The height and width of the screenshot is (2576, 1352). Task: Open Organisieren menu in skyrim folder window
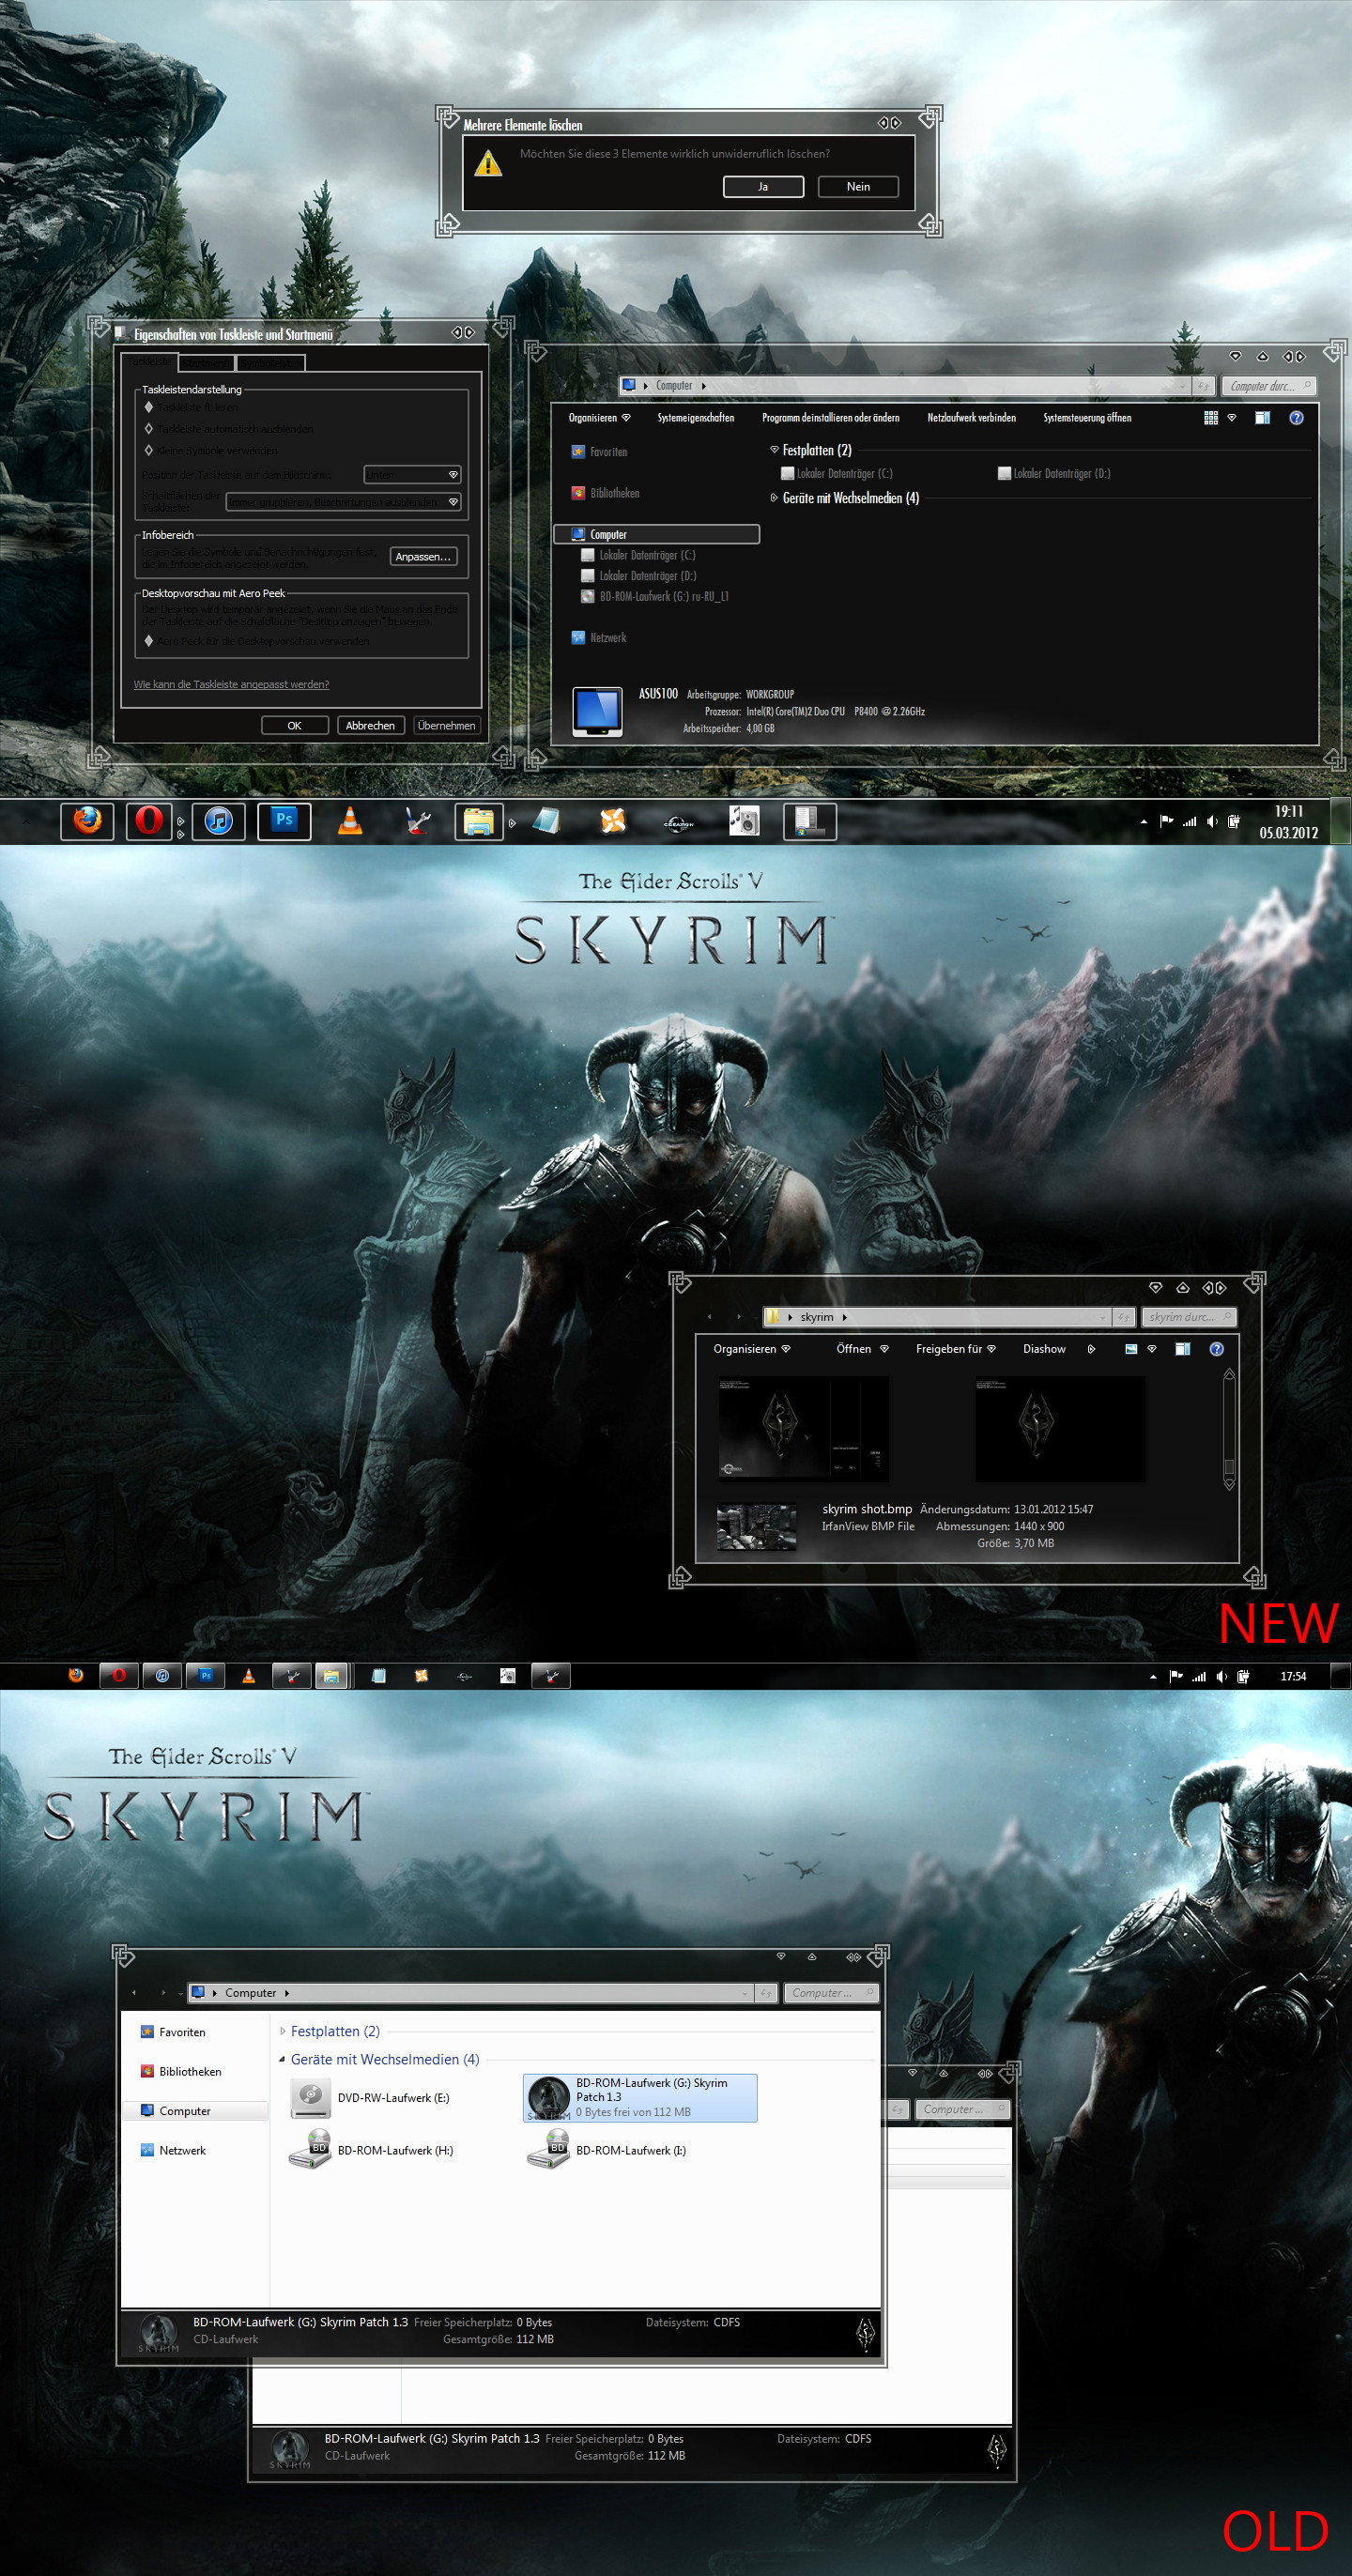pos(751,1349)
